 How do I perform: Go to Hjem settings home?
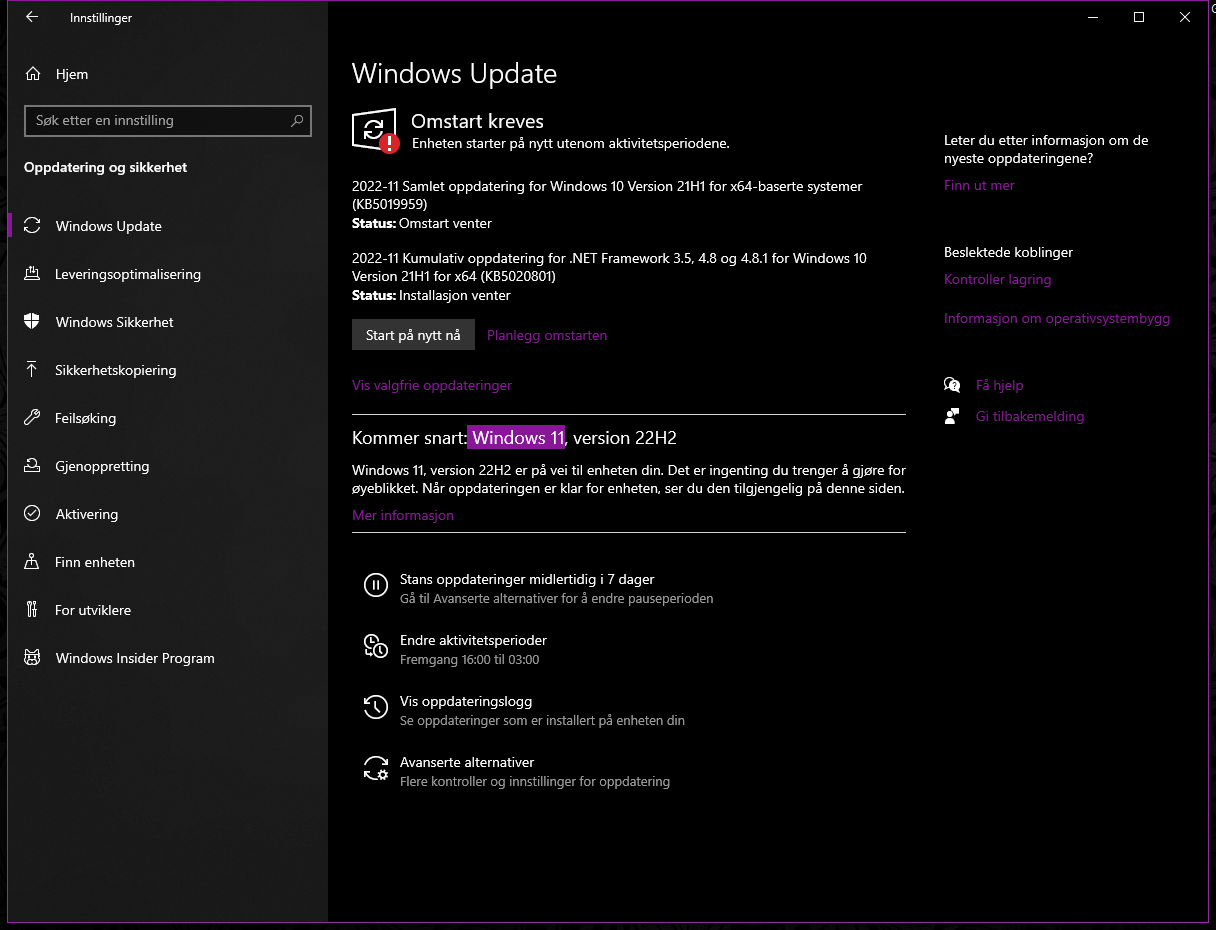coord(168,74)
